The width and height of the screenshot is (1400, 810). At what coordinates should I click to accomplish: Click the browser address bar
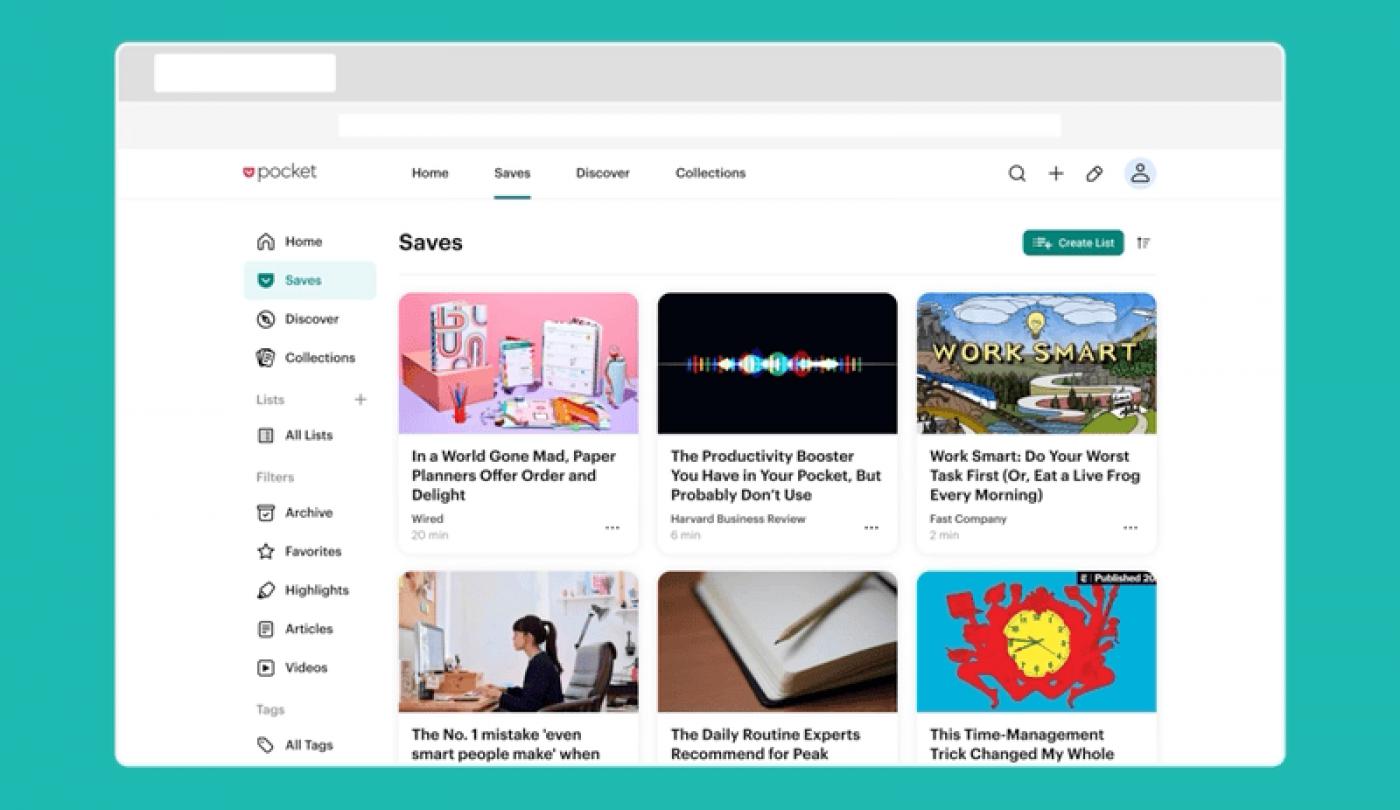coord(699,125)
